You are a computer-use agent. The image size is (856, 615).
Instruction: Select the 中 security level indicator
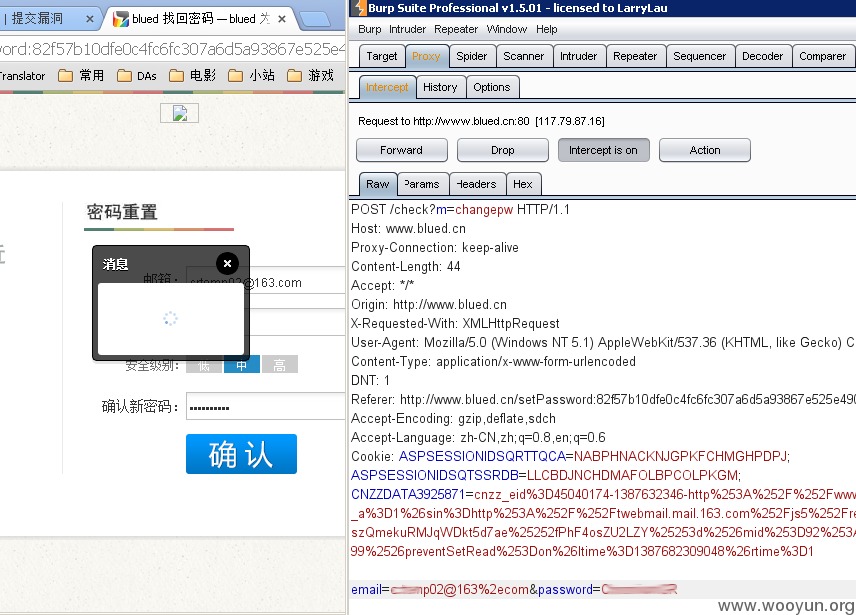[241, 365]
